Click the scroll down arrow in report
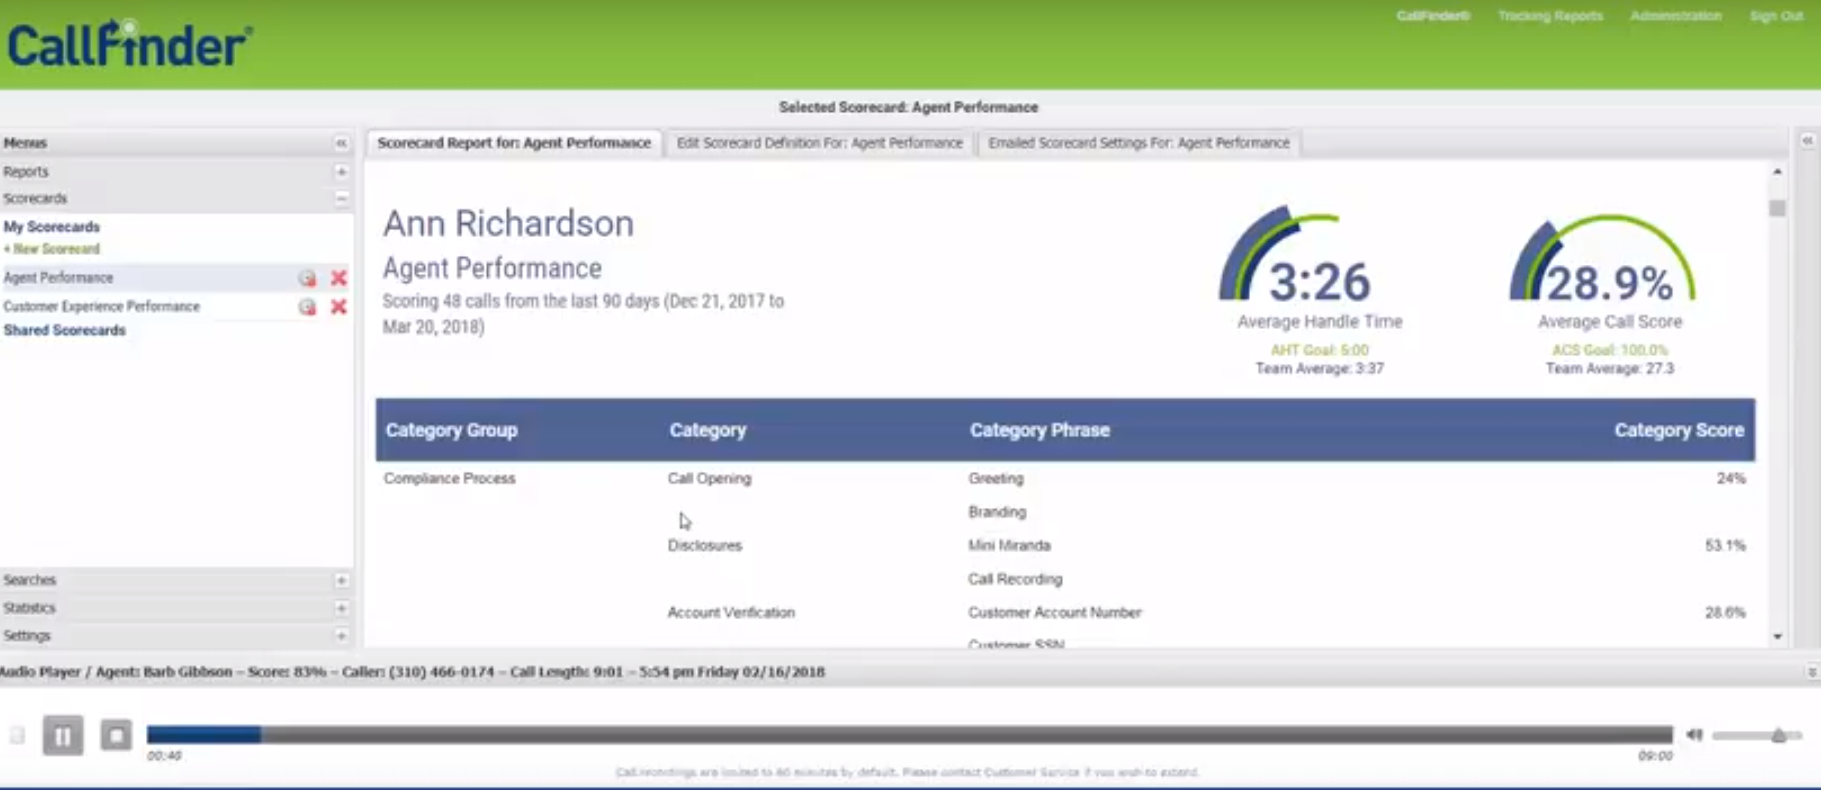Viewport: 1821px width, 790px height. coord(1777,637)
